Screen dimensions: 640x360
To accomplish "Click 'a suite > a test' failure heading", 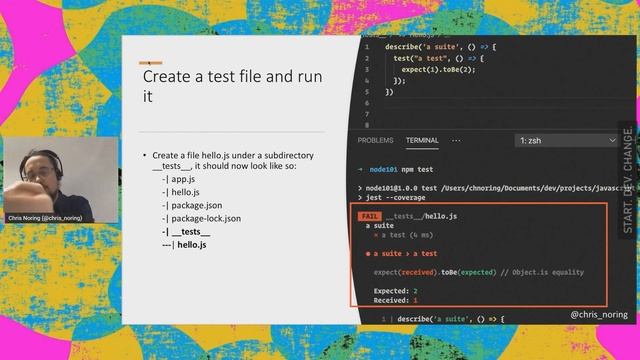I will [x=401, y=253].
